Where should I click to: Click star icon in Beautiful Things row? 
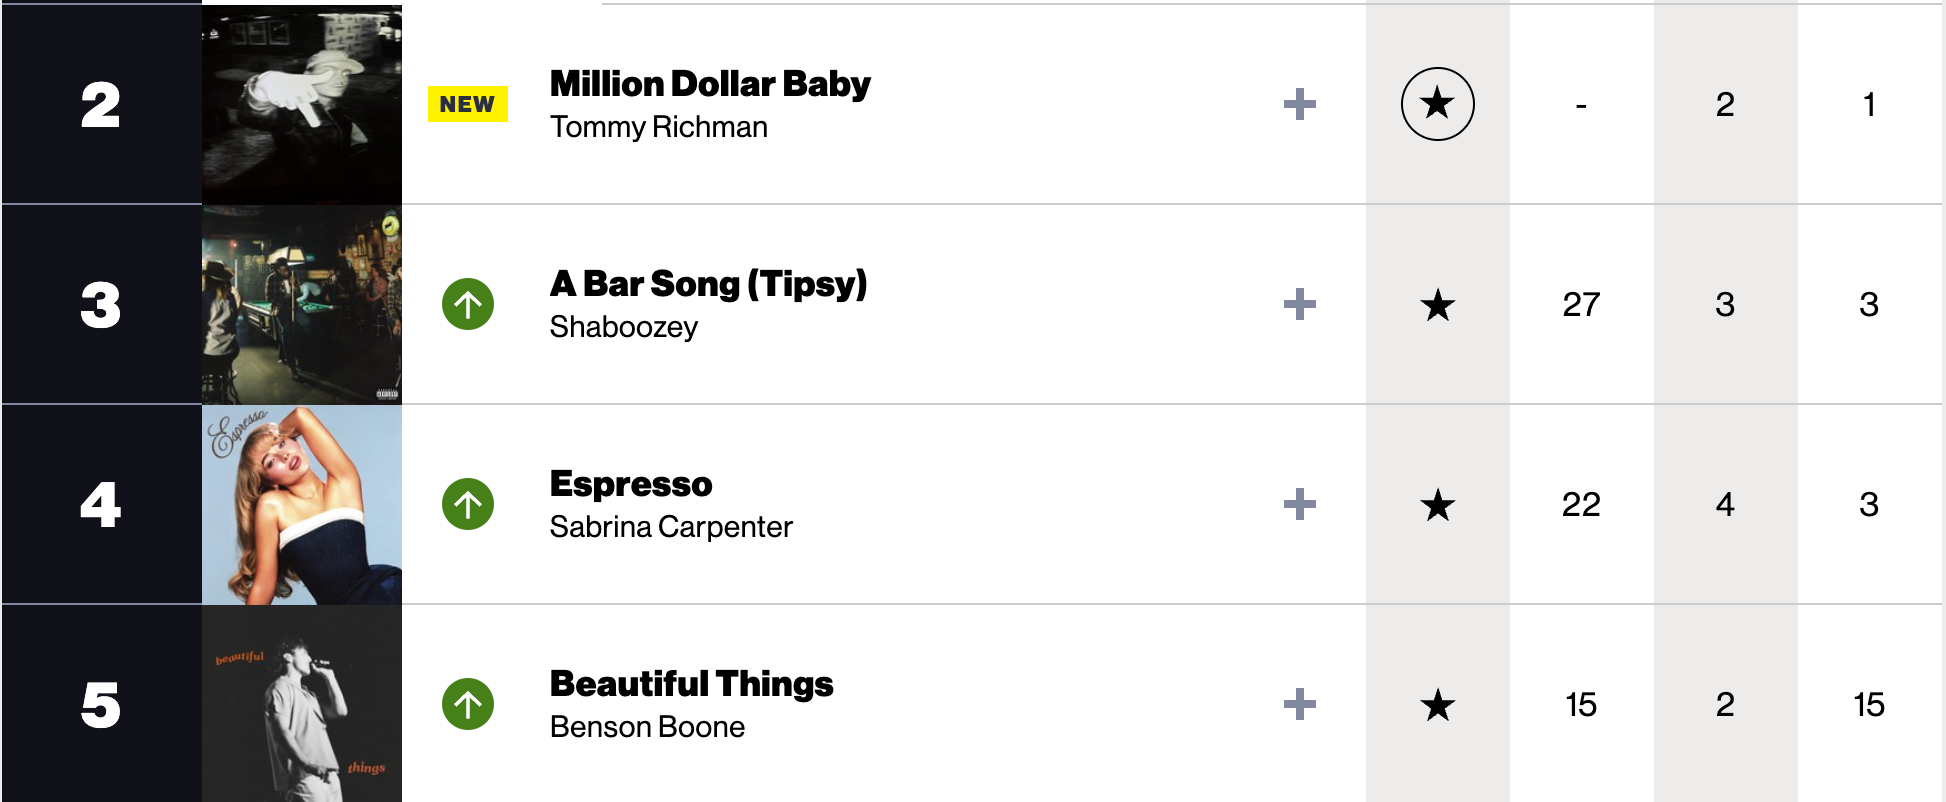(x=1437, y=704)
